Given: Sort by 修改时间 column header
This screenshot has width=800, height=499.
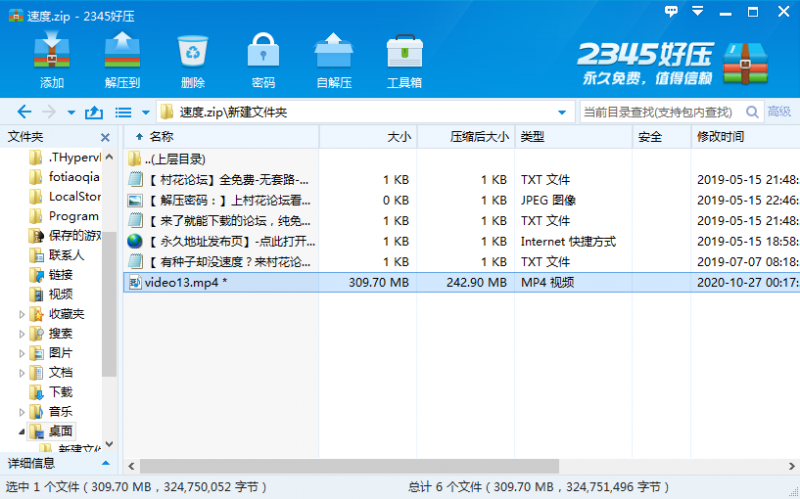Looking at the screenshot, I should [720, 137].
